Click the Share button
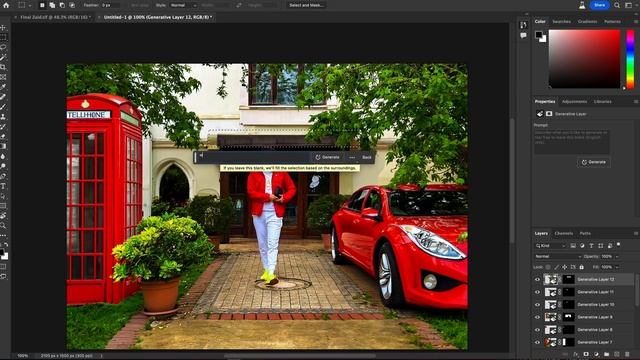 click(599, 5)
